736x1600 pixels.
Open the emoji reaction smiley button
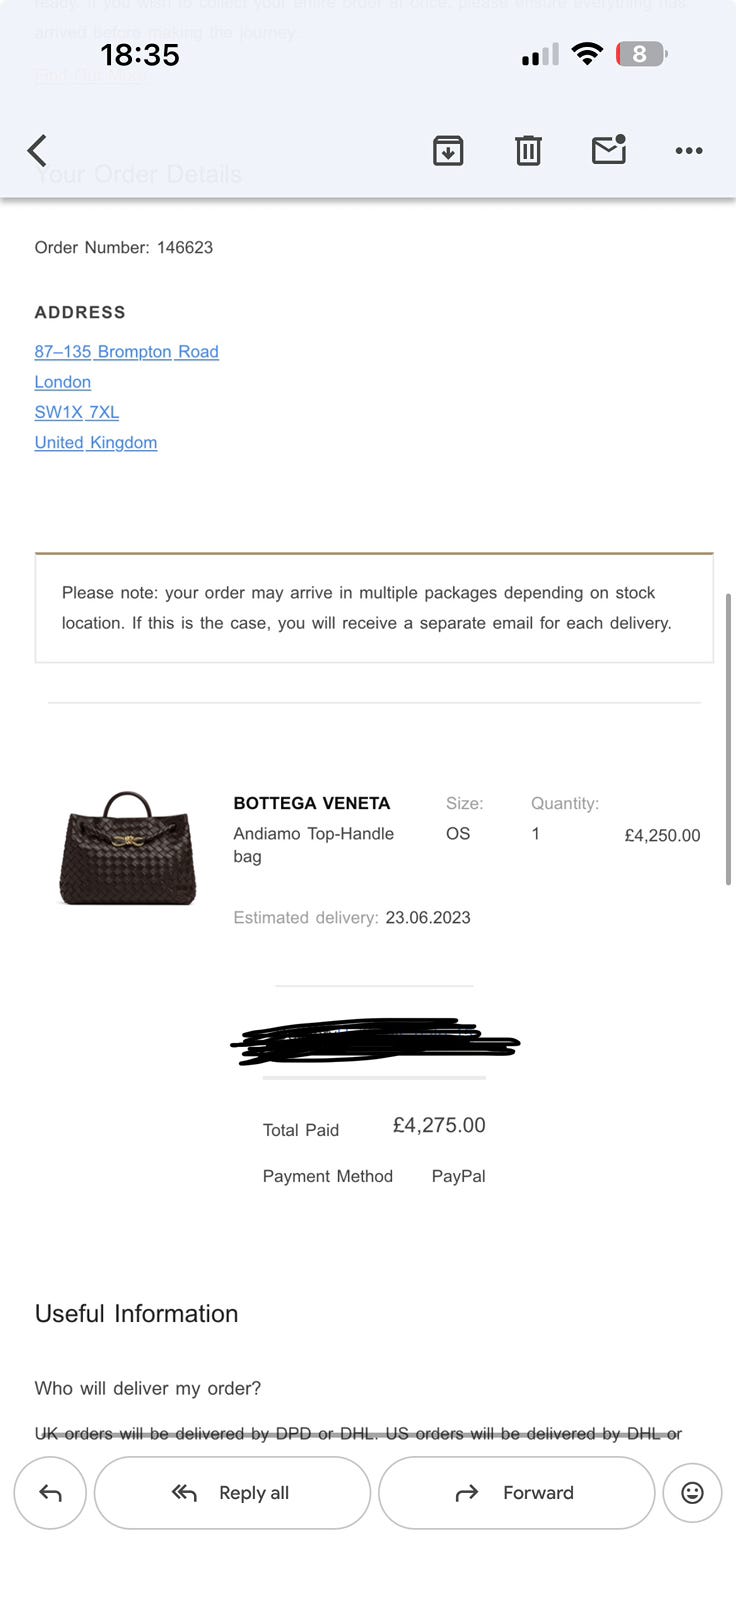pyautogui.click(x=692, y=1493)
